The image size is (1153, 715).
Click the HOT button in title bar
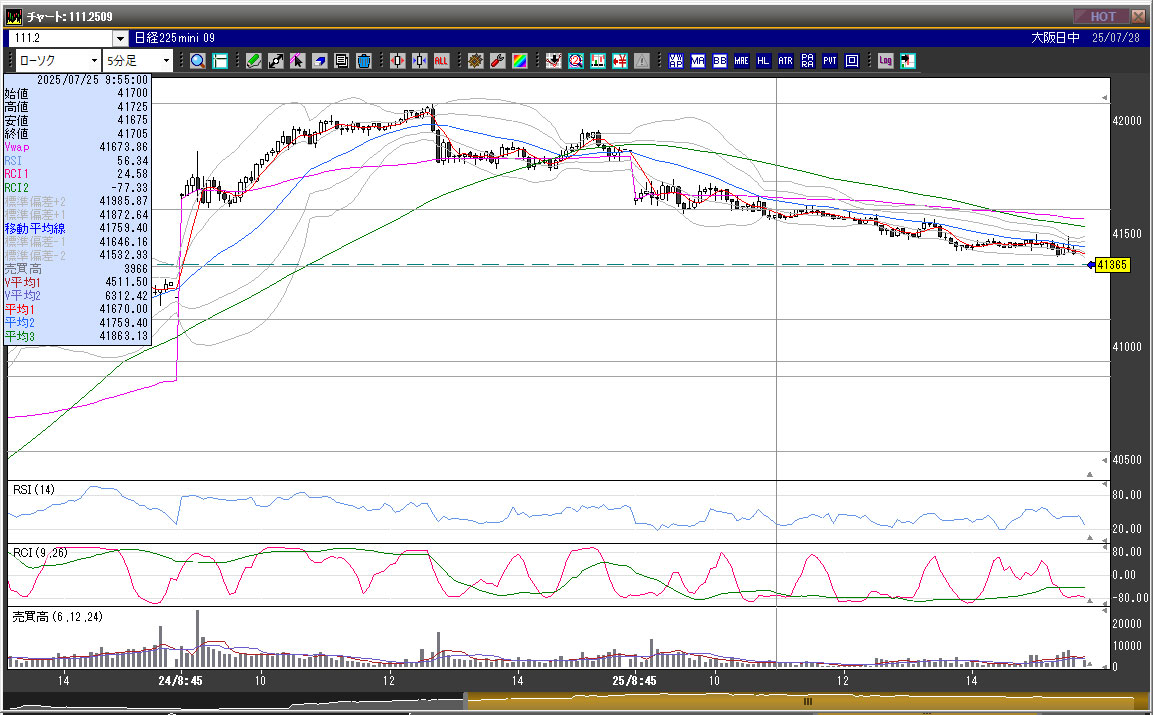click(x=1102, y=16)
